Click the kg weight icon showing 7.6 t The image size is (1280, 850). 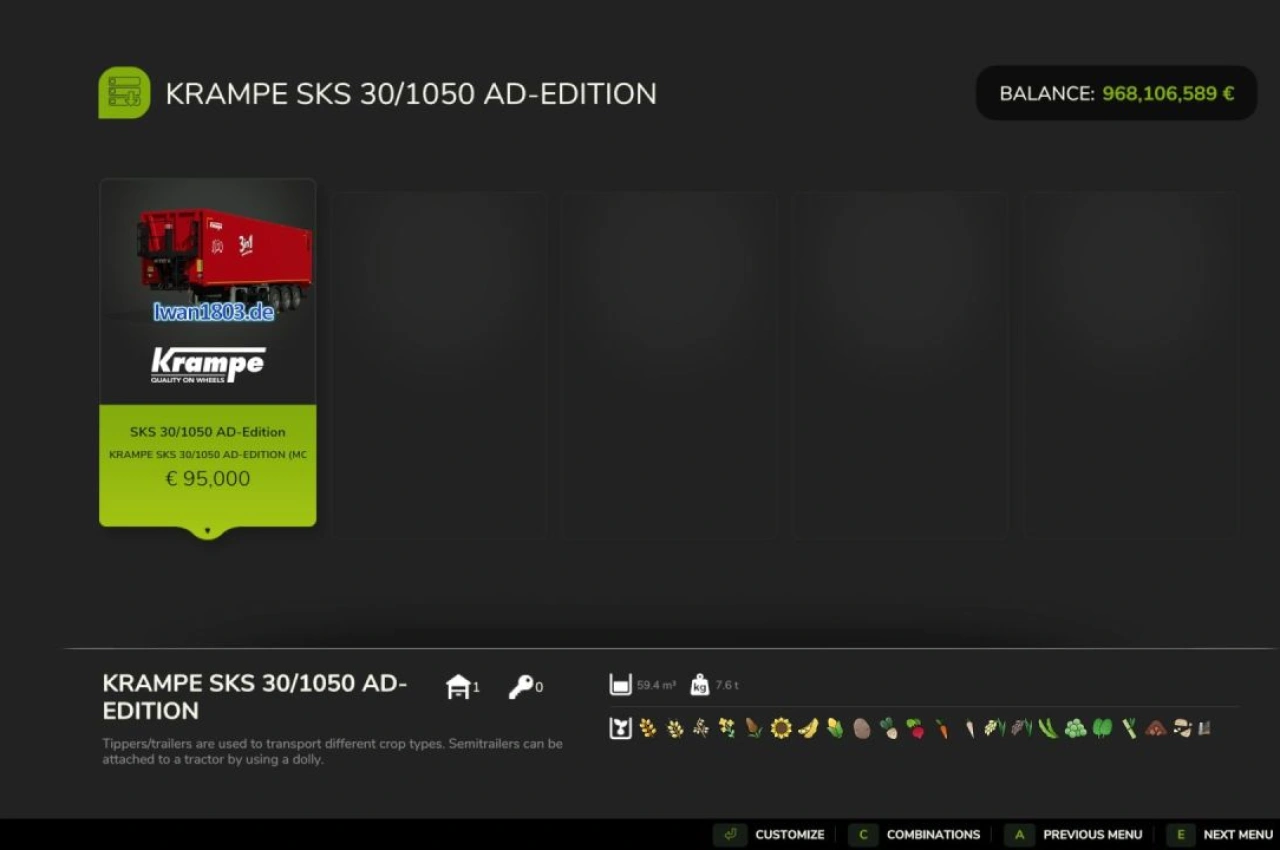pyautogui.click(x=698, y=684)
